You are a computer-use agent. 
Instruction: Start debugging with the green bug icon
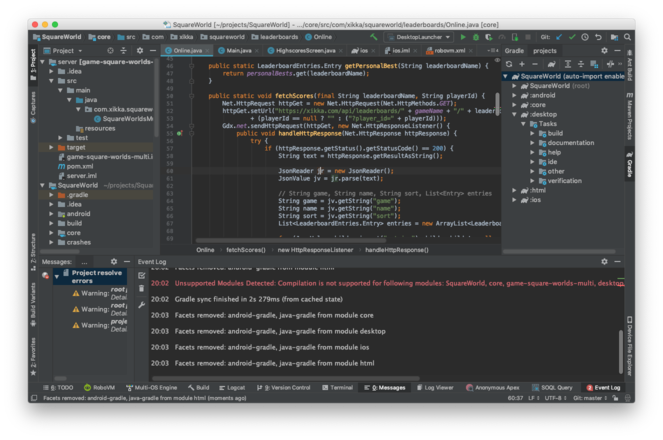(476, 37)
